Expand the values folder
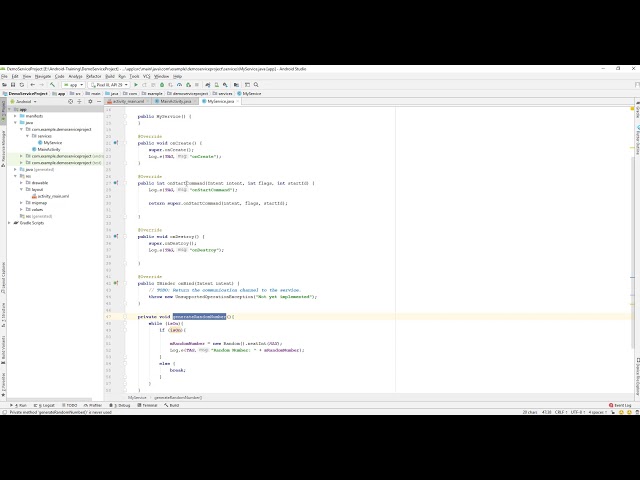The width and height of the screenshot is (640, 480). click(22, 209)
